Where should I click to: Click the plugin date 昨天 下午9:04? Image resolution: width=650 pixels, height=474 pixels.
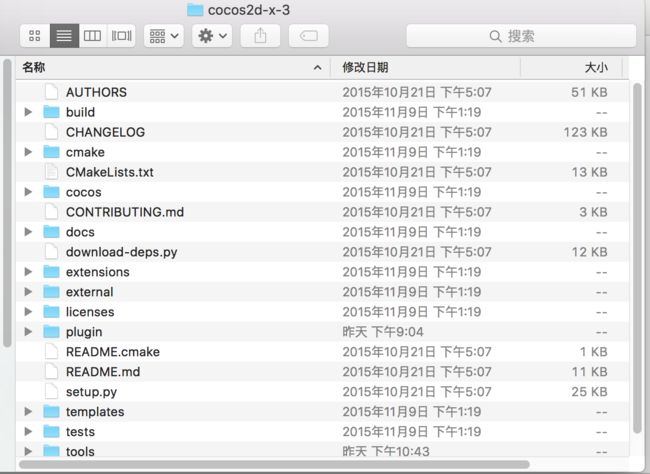(x=383, y=332)
